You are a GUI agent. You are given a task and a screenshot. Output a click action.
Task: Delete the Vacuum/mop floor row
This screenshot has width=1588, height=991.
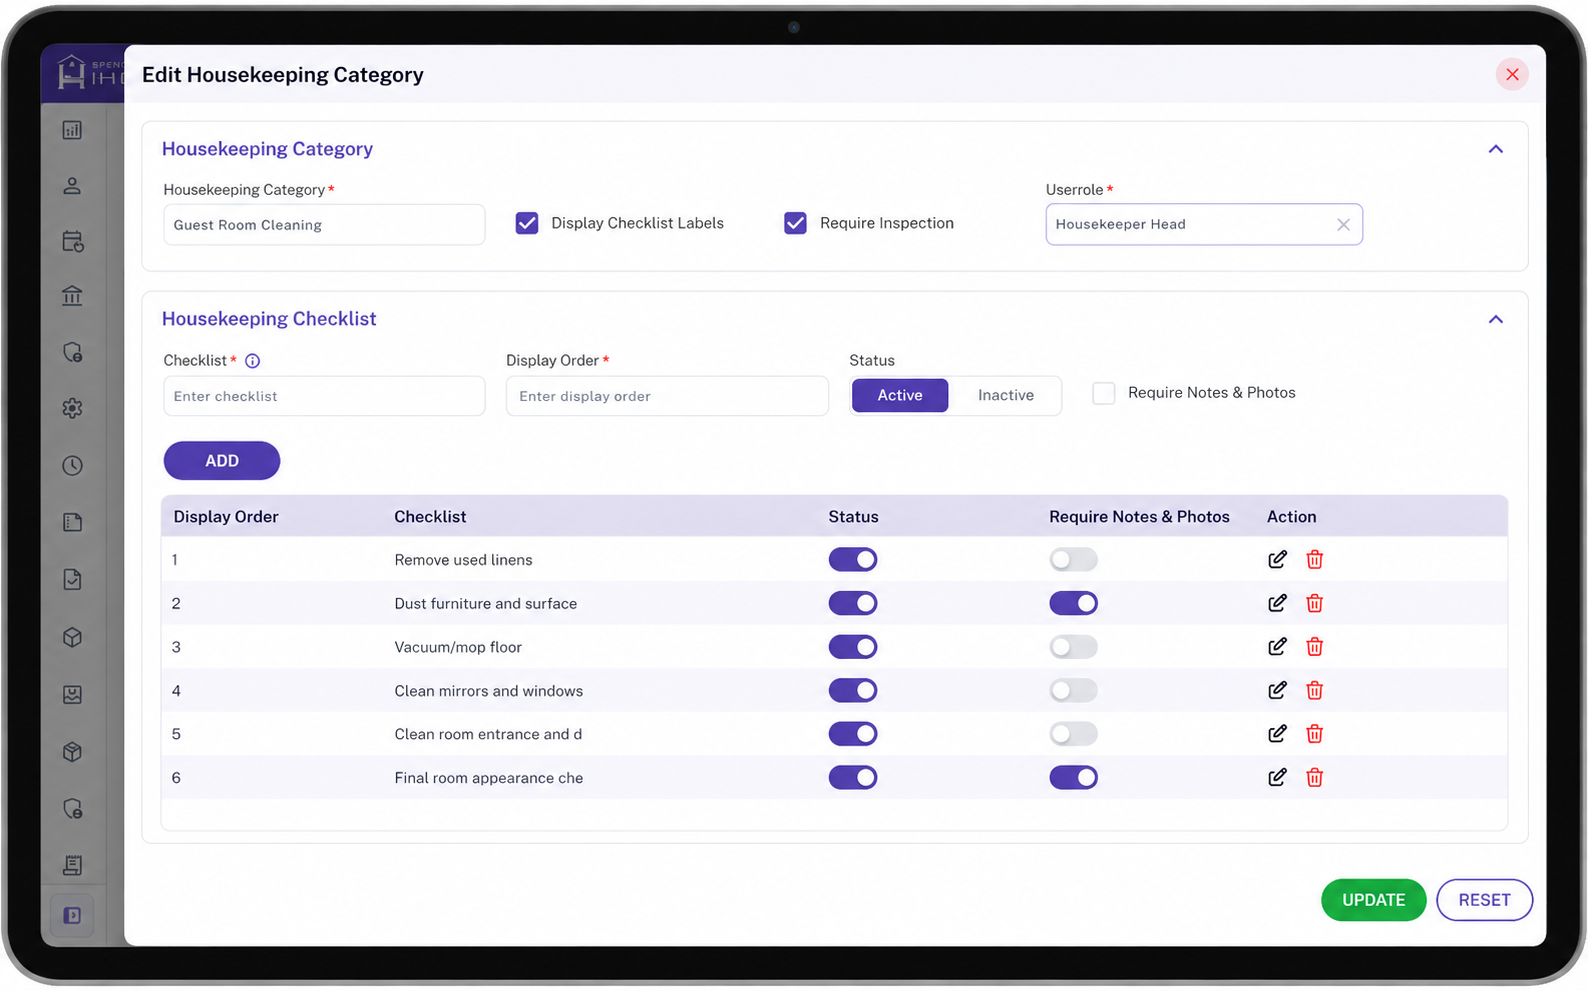click(1314, 647)
